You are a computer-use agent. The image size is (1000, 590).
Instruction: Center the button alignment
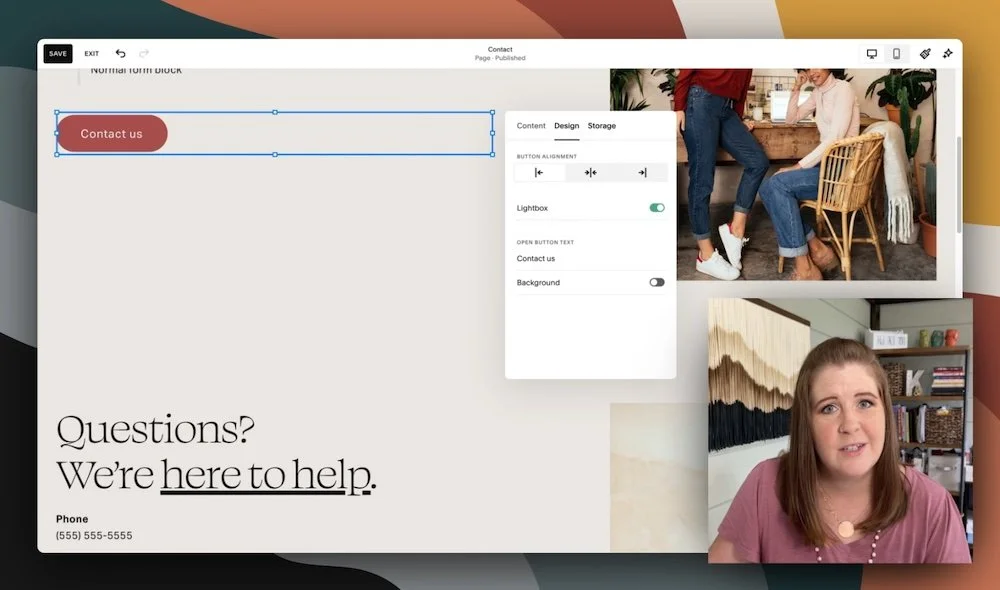591,172
